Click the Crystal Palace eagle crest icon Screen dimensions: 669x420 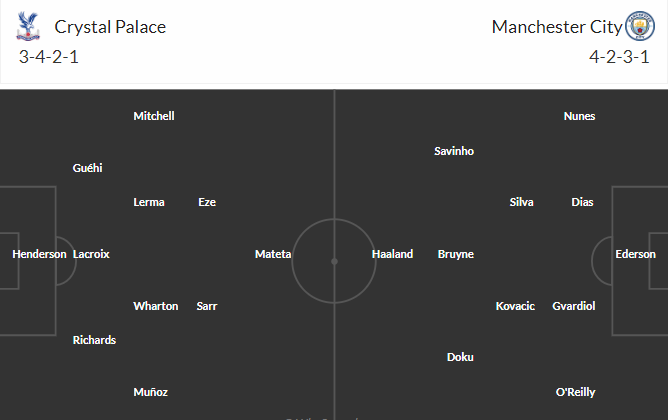[28, 26]
